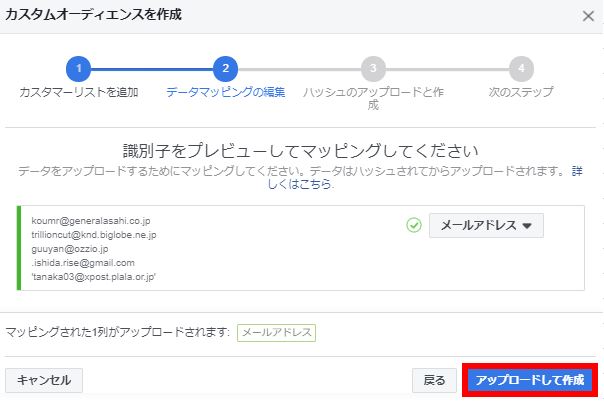
Task: Click the koumr@generalasahi.co.jp preview entry
Action: pyautogui.click(x=91, y=220)
